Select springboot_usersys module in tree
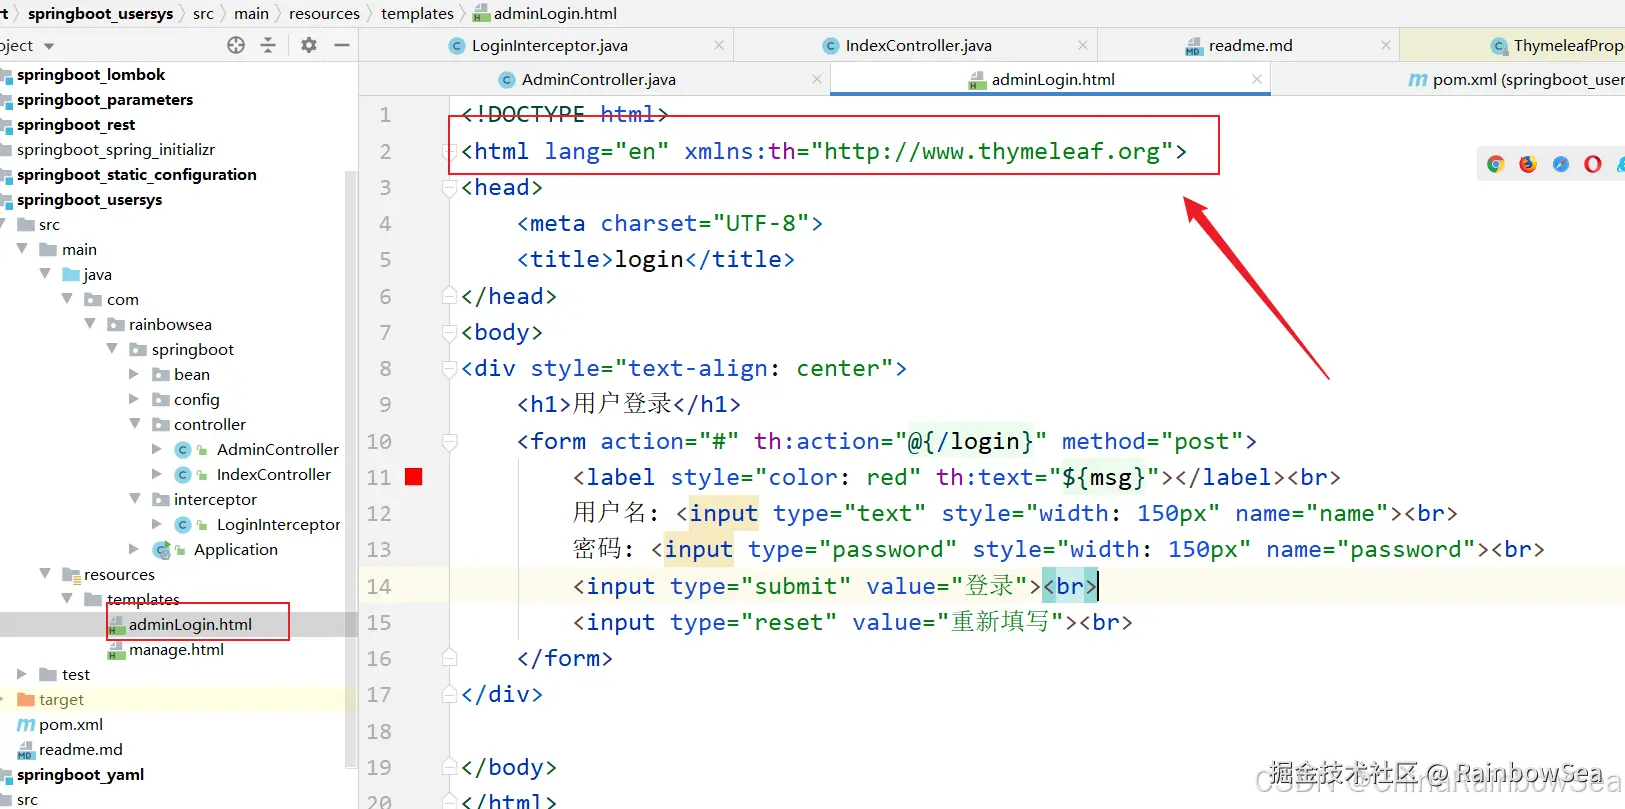The image size is (1625, 809). [89, 199]
